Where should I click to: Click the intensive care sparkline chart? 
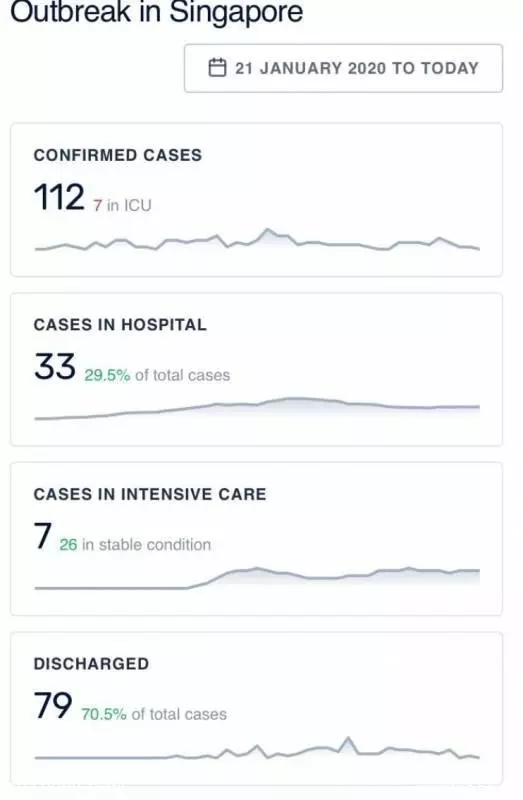[x=257, y=578]
